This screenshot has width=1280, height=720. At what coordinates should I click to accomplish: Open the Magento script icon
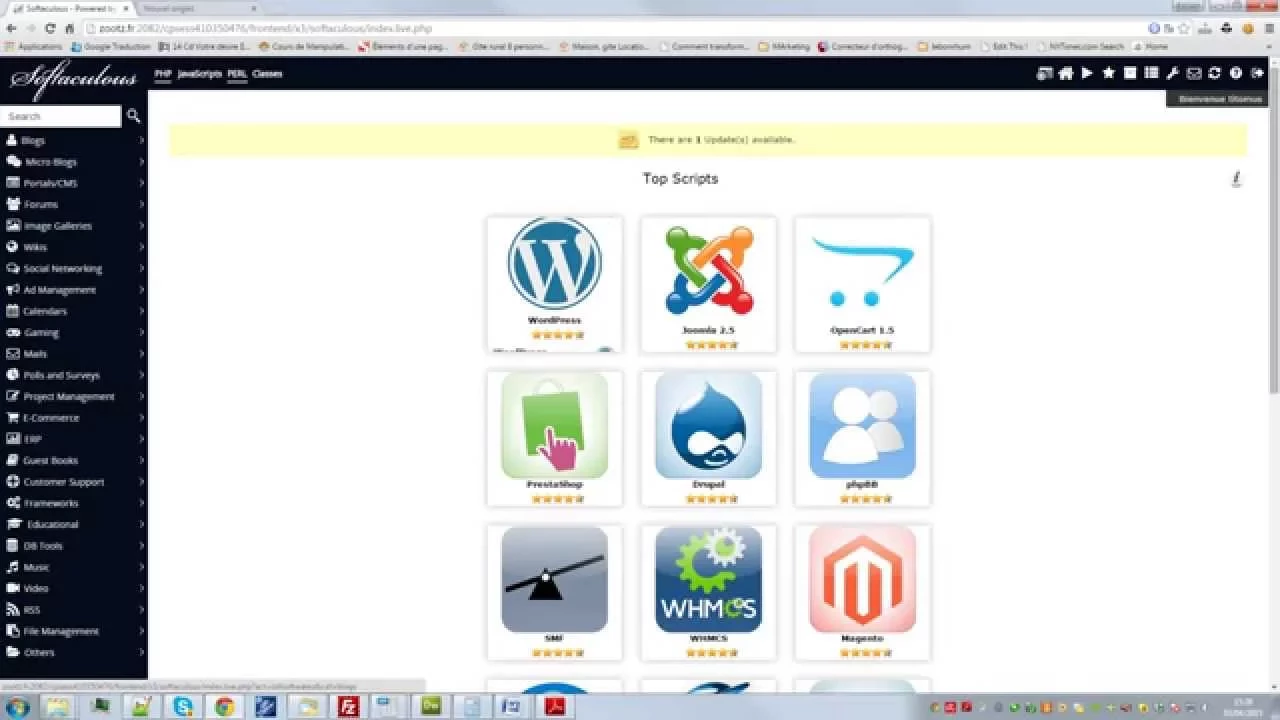pos(862,580)
